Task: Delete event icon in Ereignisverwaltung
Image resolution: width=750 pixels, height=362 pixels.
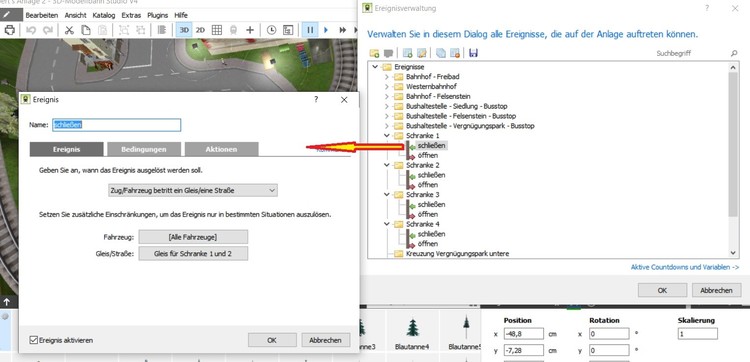Action: [454, 53]
